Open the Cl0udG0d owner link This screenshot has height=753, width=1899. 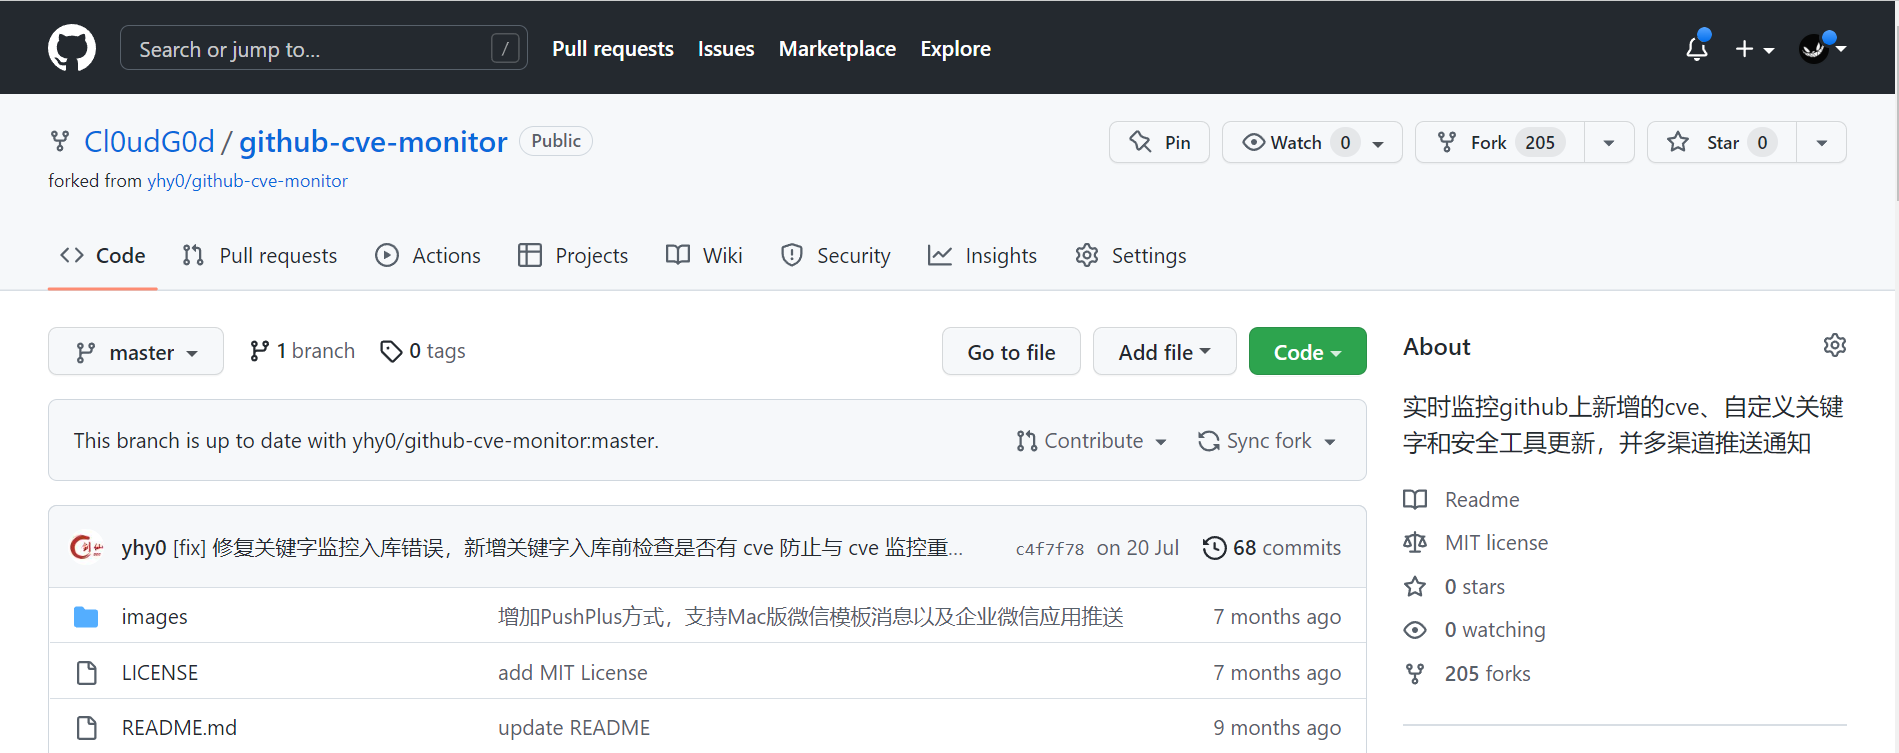click(149, 142)
